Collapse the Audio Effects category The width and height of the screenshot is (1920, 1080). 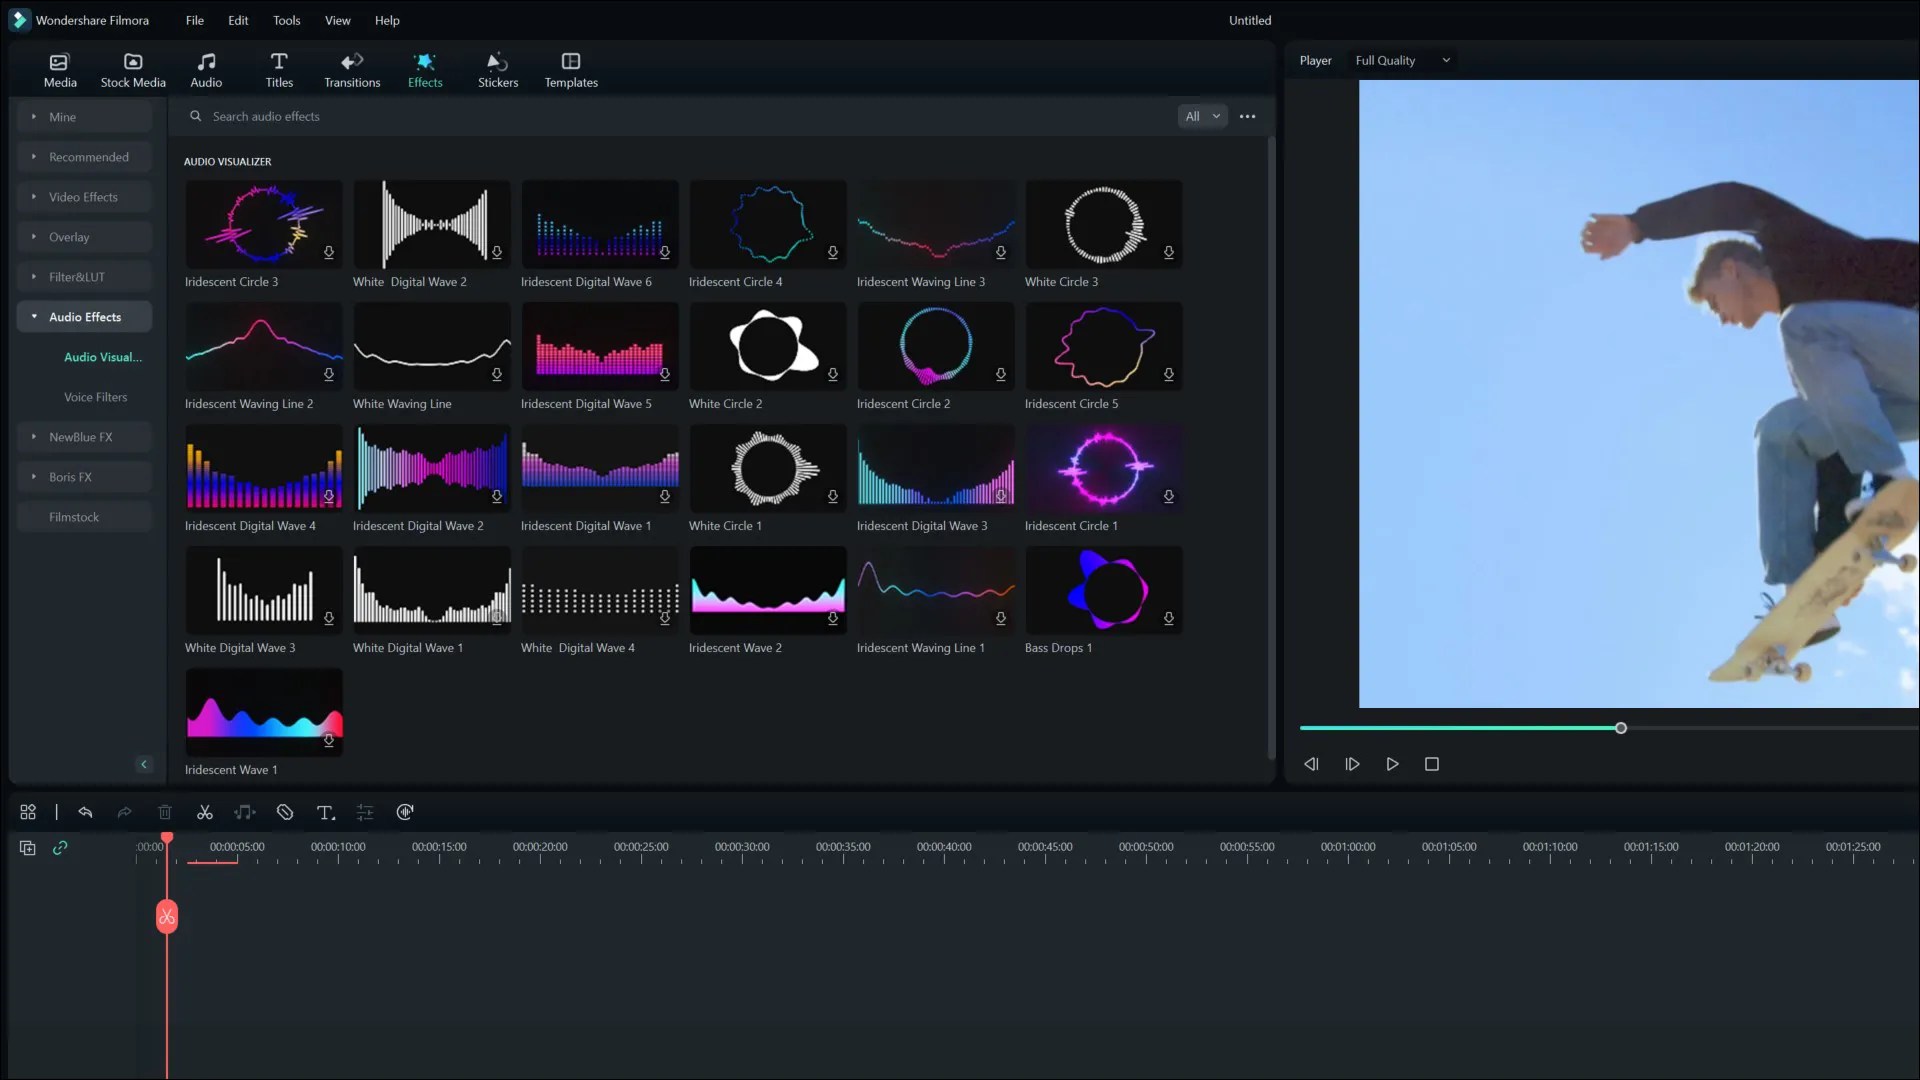84,317
